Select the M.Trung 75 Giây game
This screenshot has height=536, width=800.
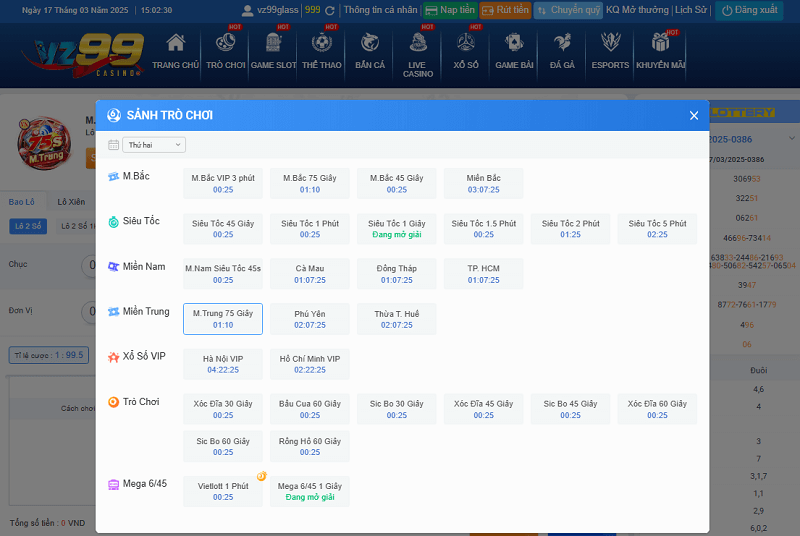click(x=223, y=319)
